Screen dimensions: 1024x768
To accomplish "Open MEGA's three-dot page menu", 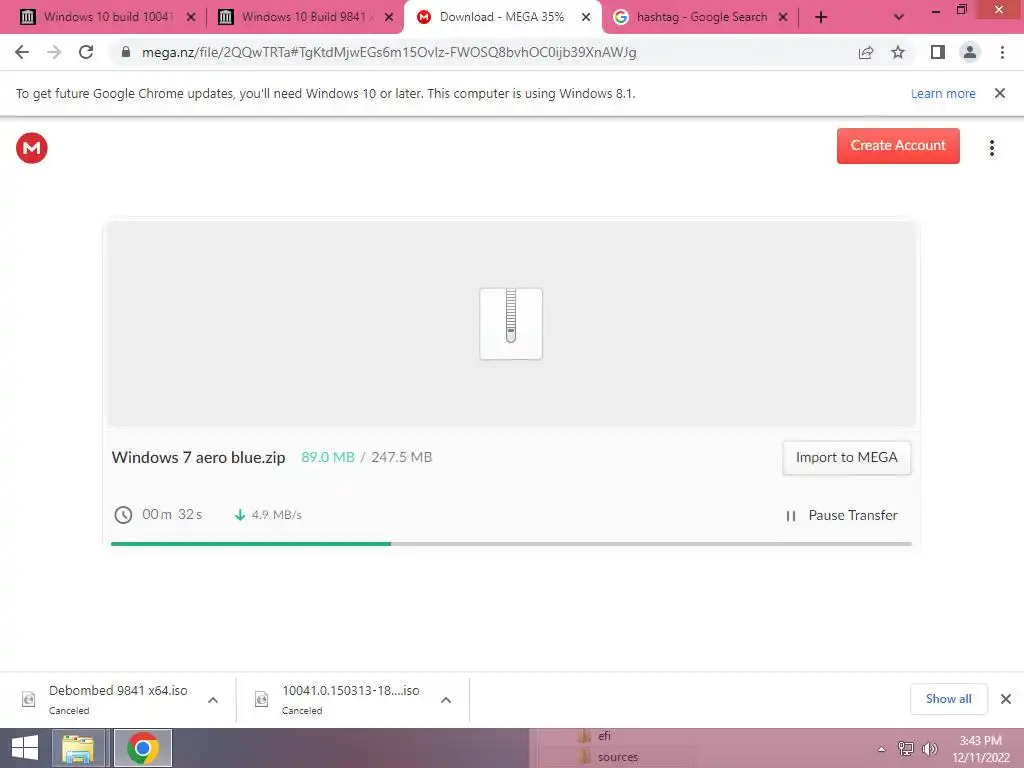I will (991, 148).
